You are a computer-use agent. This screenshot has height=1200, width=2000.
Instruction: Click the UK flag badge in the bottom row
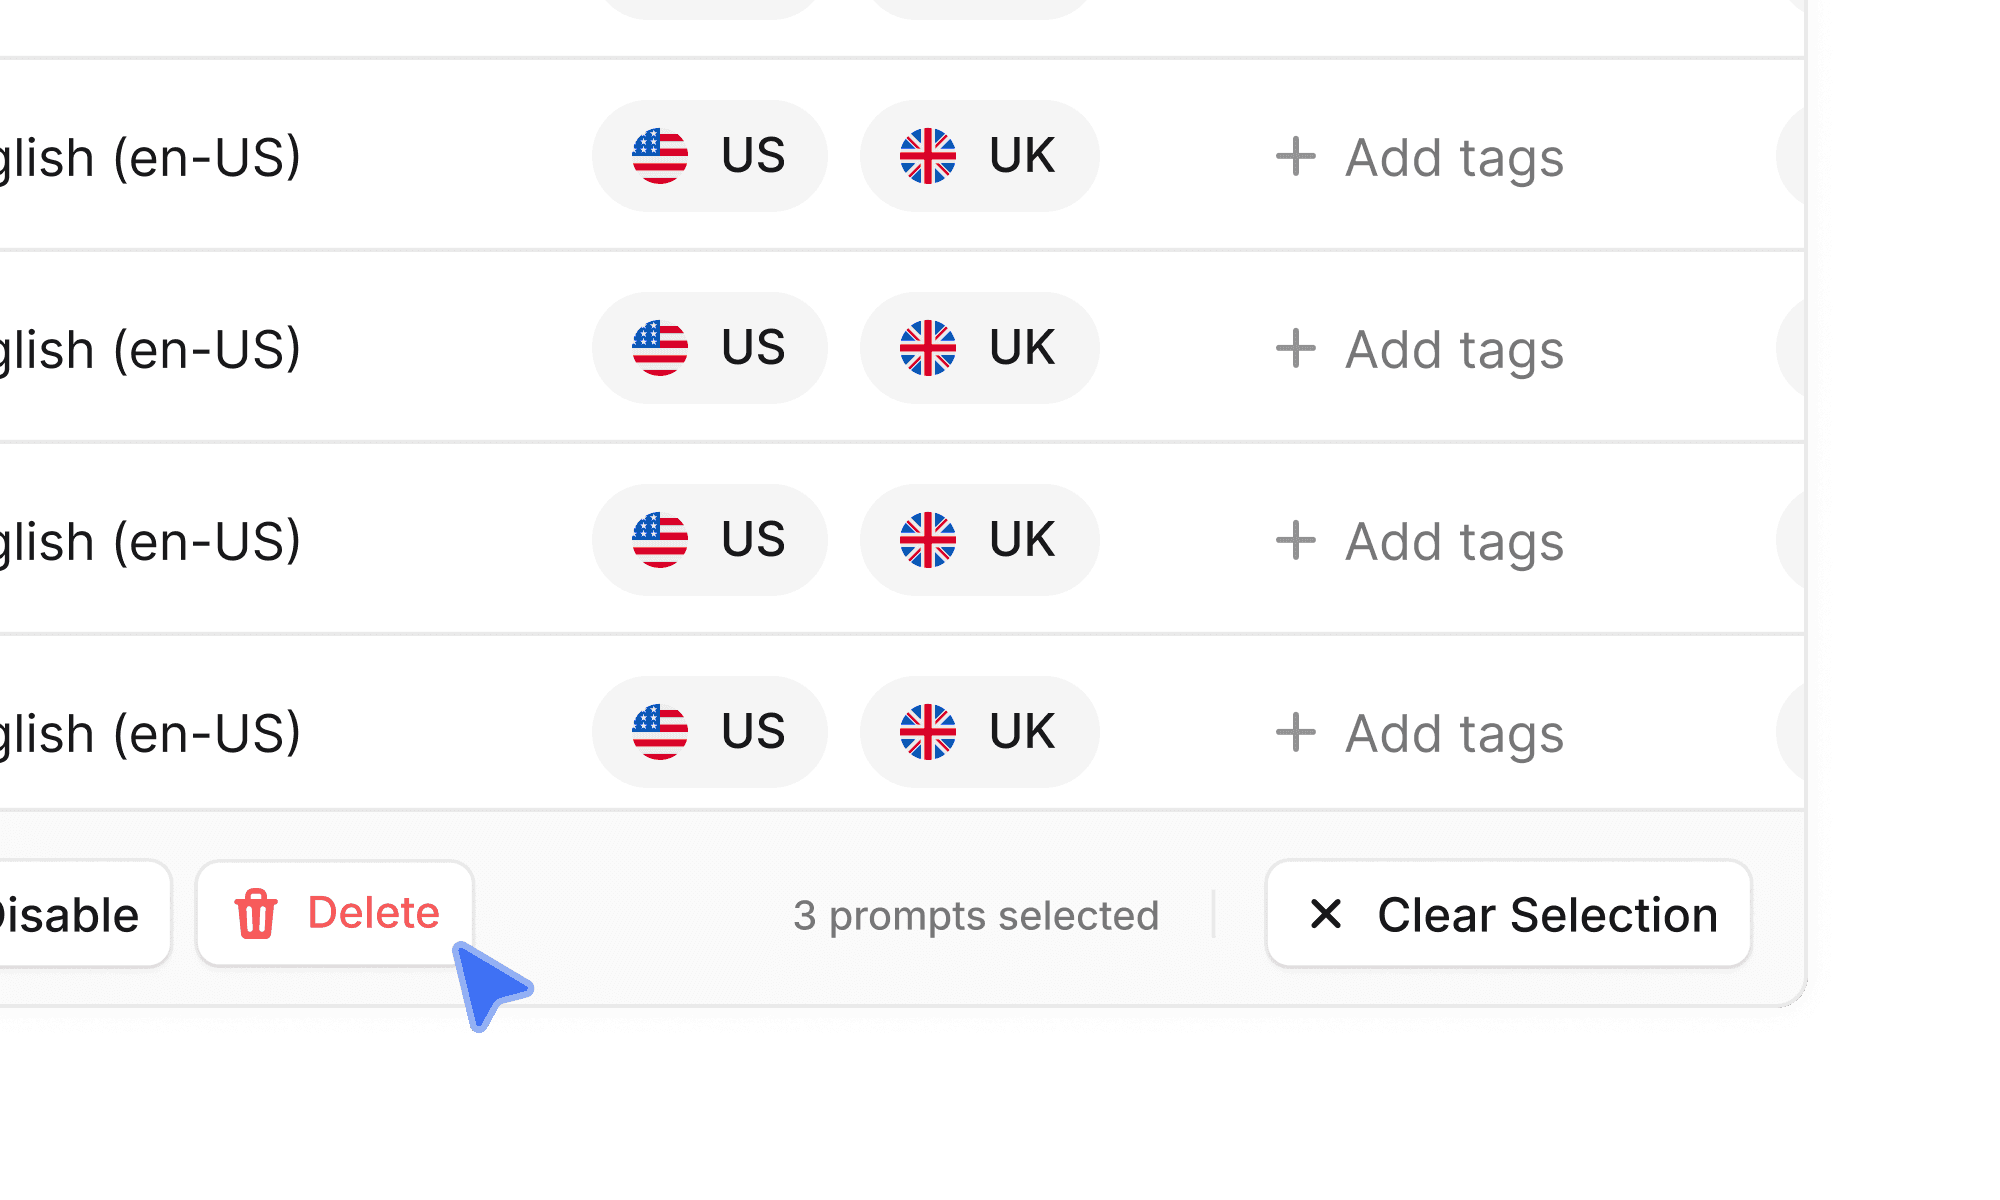pyautogui.click(x=978, y=731)
